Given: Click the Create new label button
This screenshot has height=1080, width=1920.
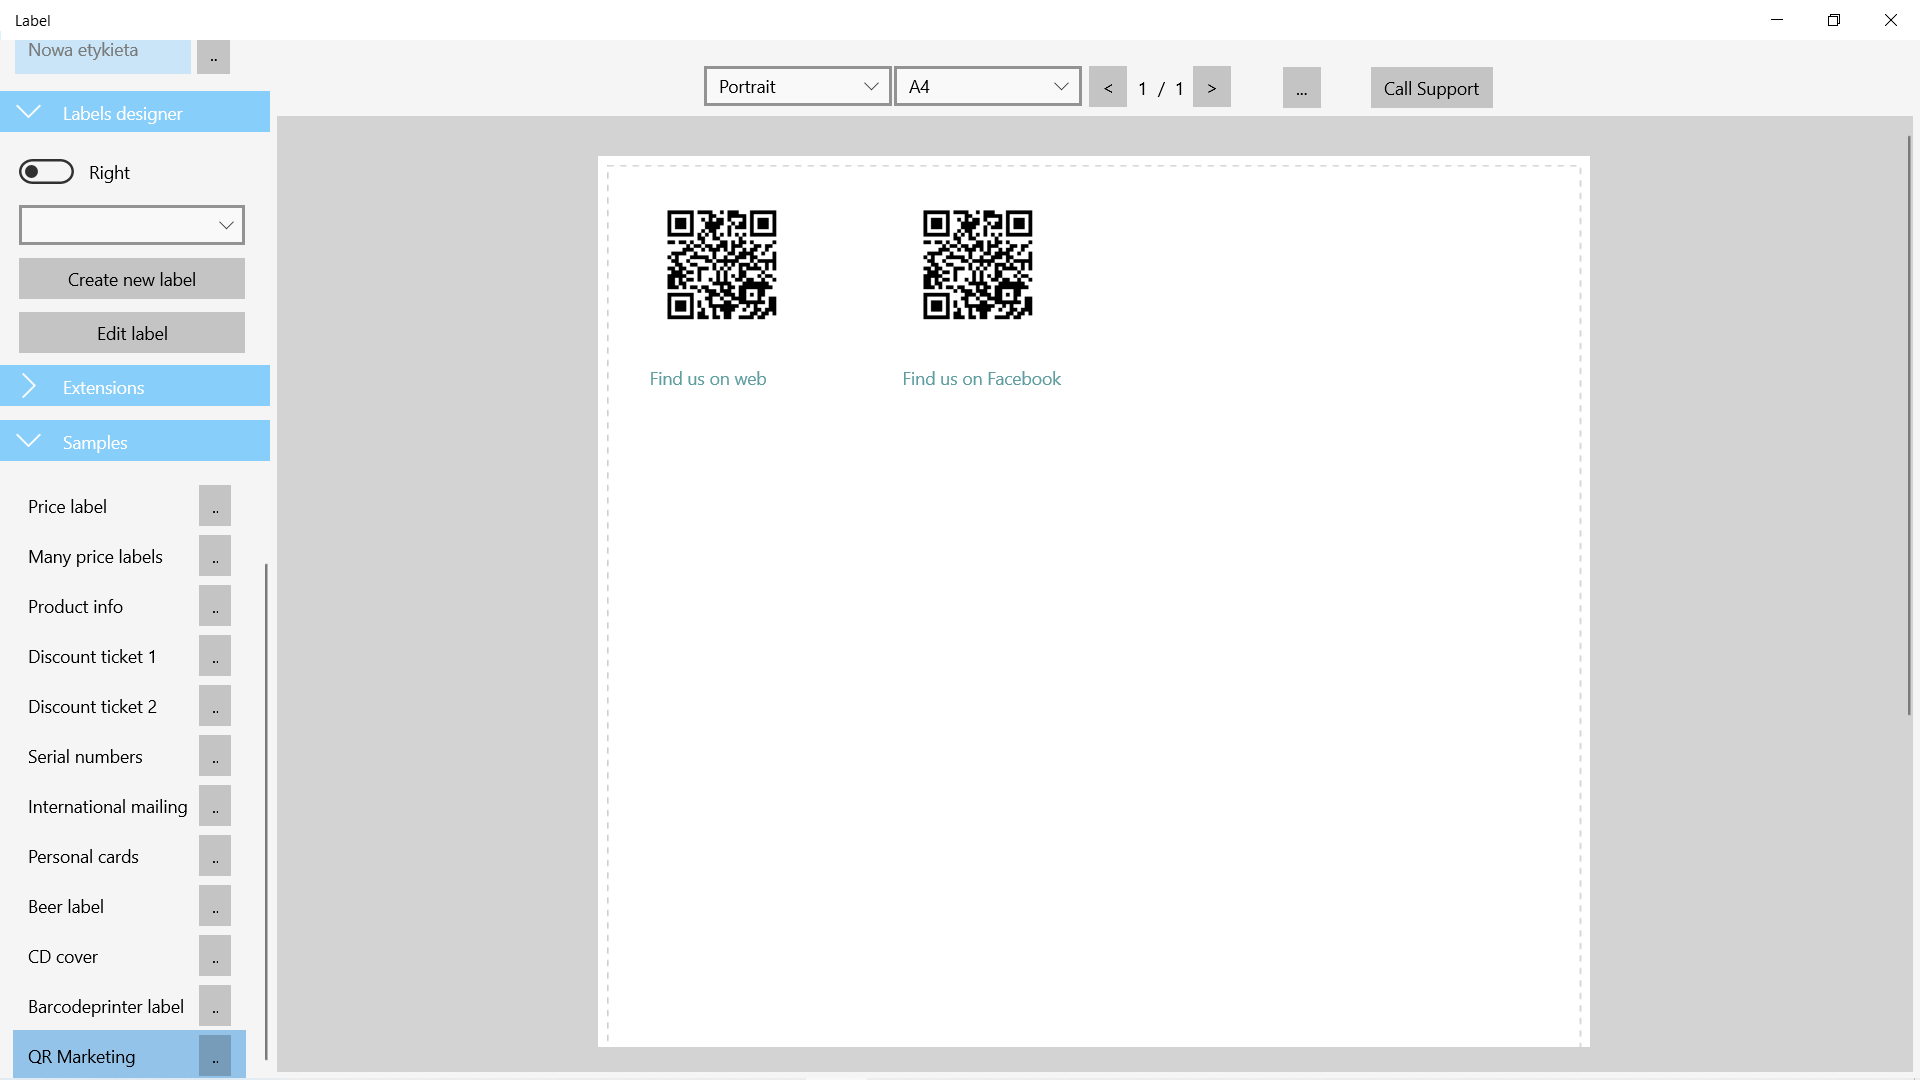Looking at the screenshot, I should pyautogui.click(x=131, y=278).
